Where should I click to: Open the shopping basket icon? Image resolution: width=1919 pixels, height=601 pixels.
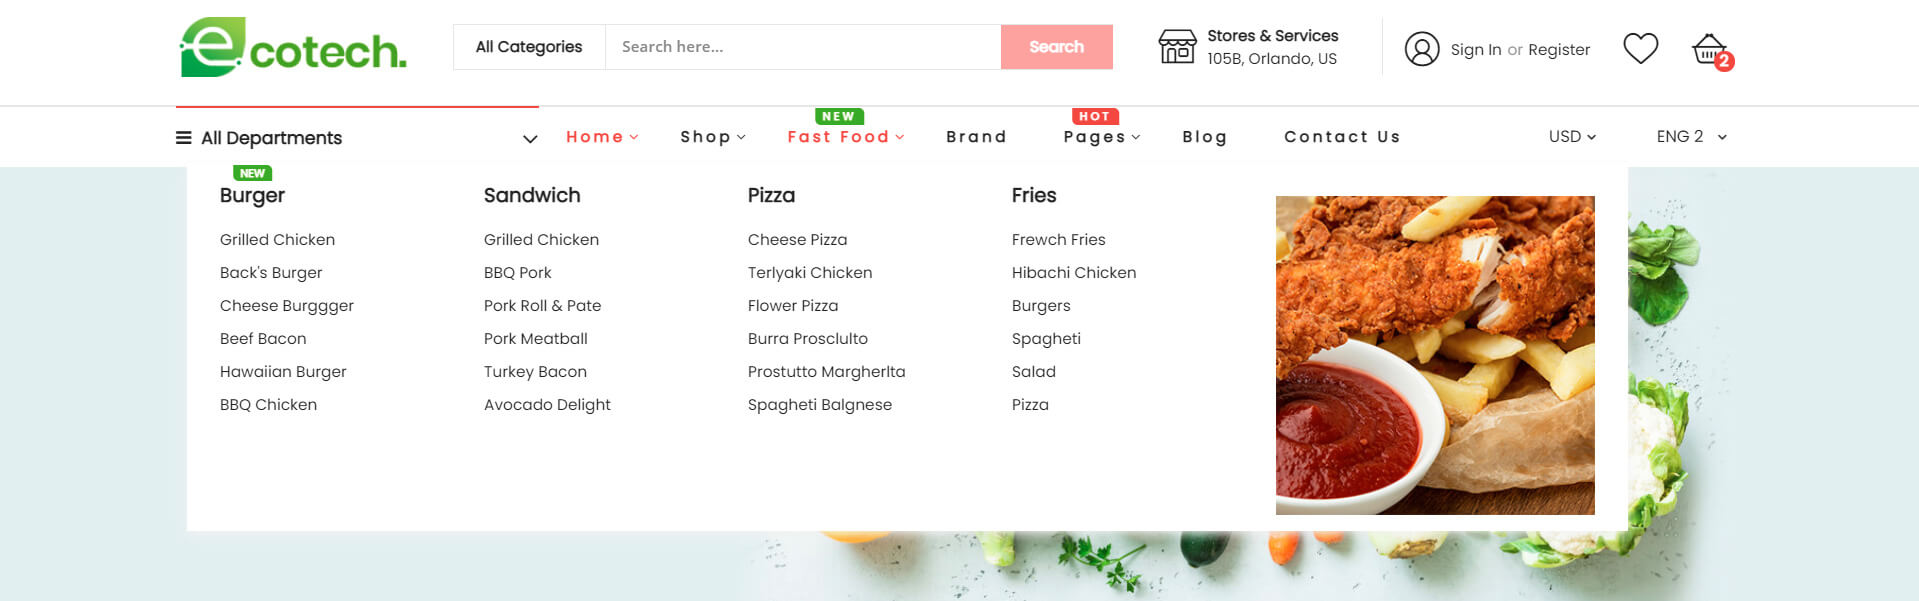pos(1709,48)
